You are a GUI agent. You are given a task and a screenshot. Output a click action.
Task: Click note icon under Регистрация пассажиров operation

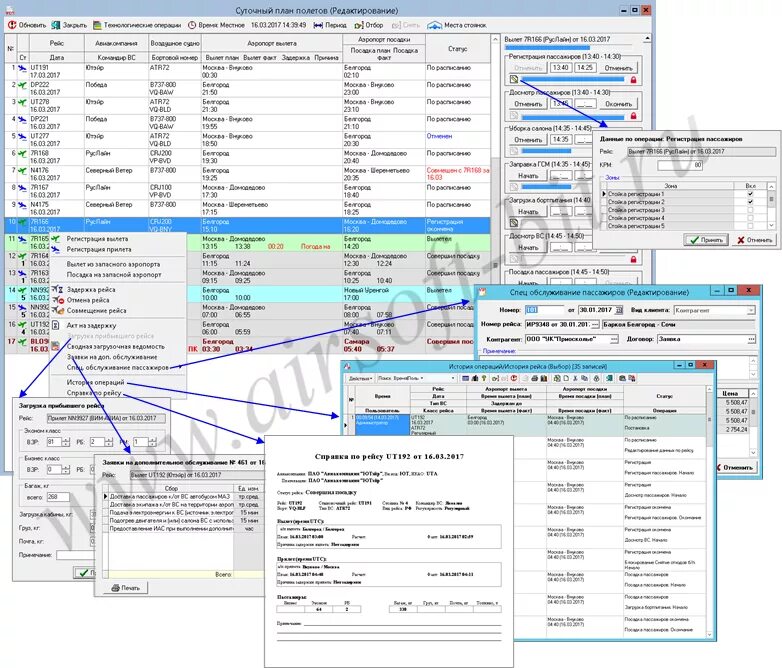point(514,79)
